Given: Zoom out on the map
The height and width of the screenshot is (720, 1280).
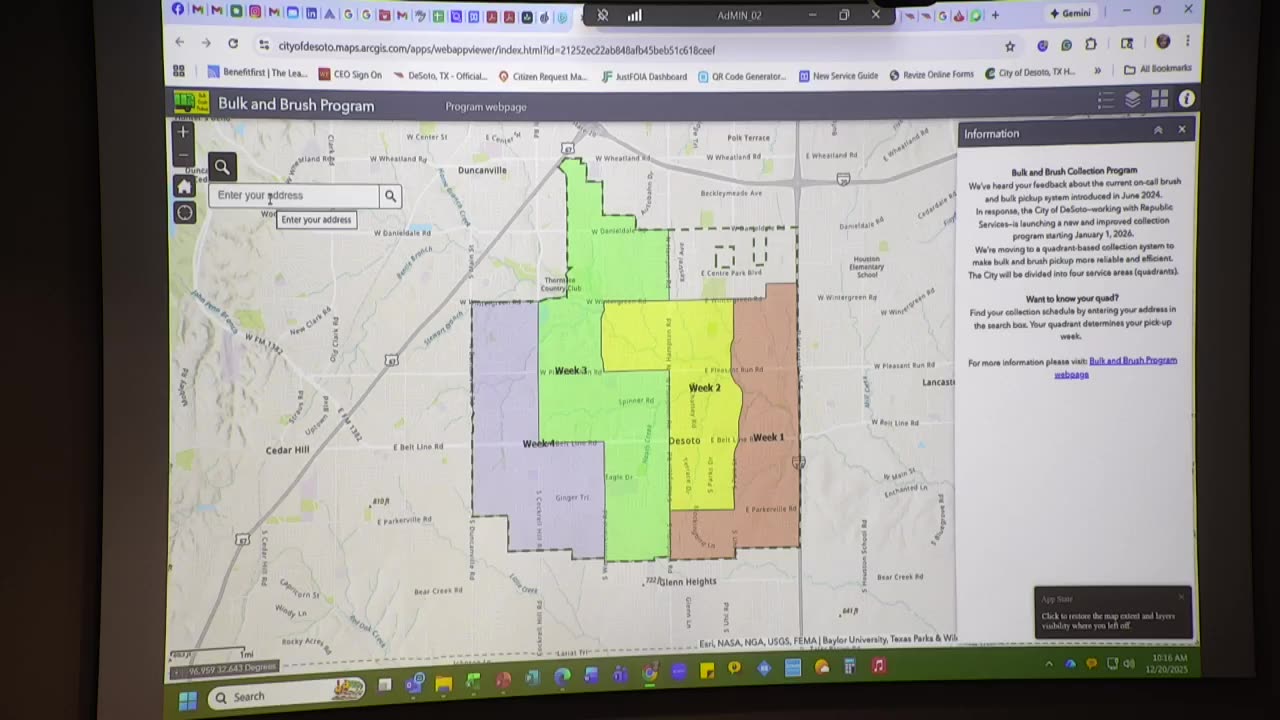Looking at the screenshot, I should tap(183, 155).
